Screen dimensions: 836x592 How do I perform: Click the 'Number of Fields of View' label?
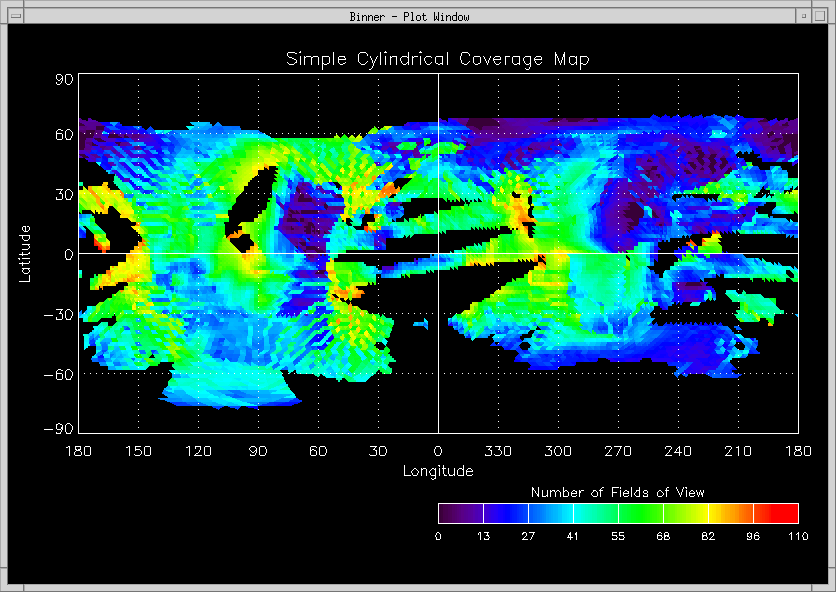tap(617, 492)
